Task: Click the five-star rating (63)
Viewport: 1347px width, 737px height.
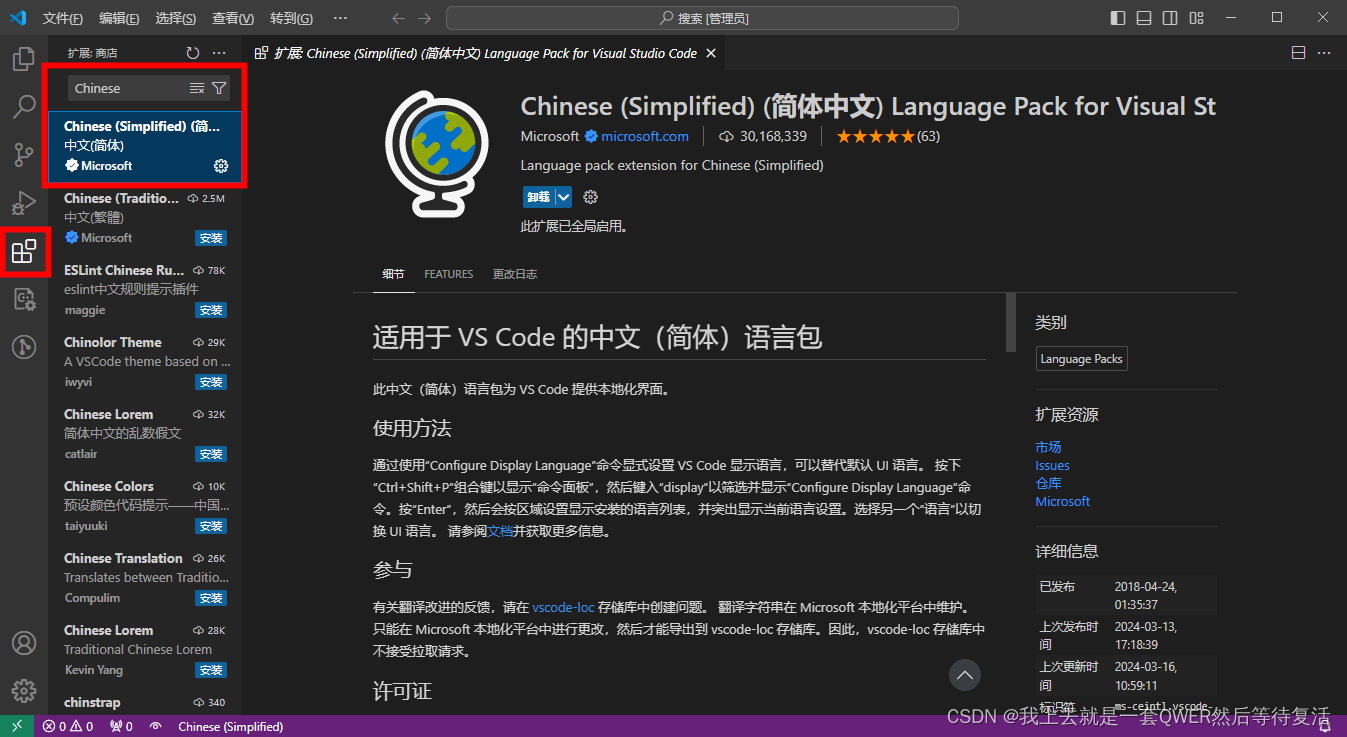Action: point(888,136)
